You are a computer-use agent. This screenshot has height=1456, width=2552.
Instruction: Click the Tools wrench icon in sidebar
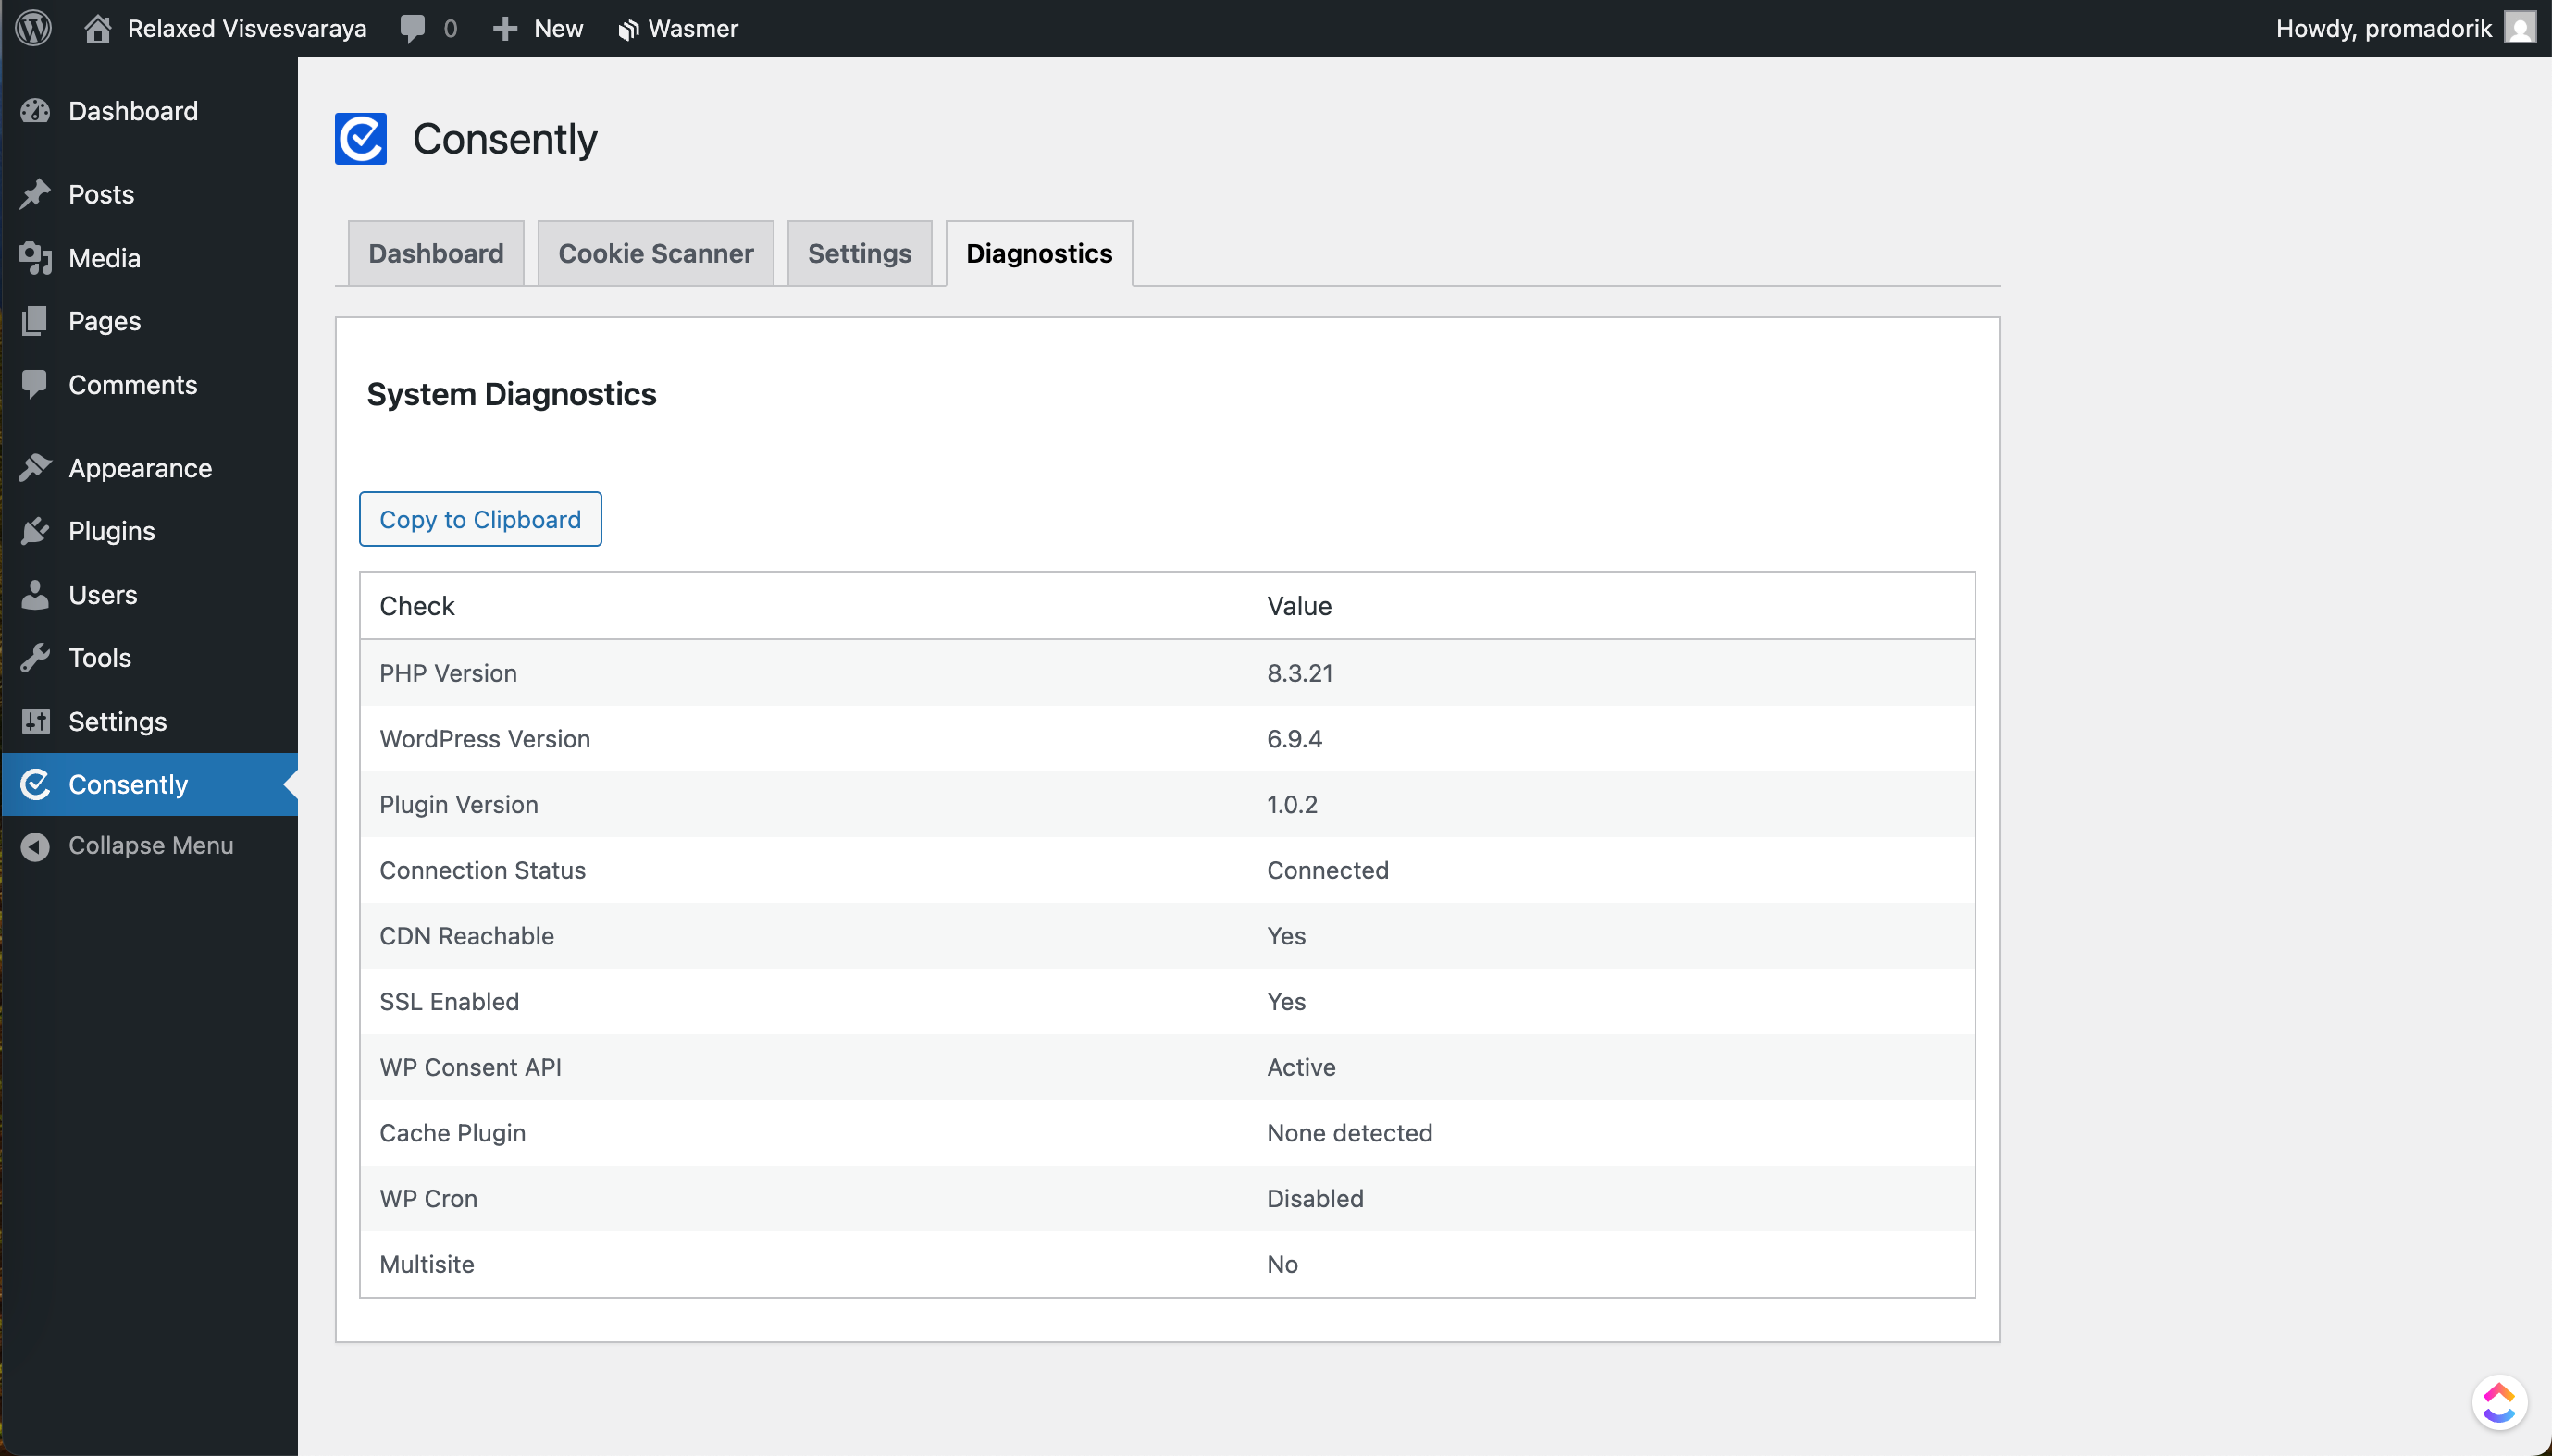click(x=35, y=658)
